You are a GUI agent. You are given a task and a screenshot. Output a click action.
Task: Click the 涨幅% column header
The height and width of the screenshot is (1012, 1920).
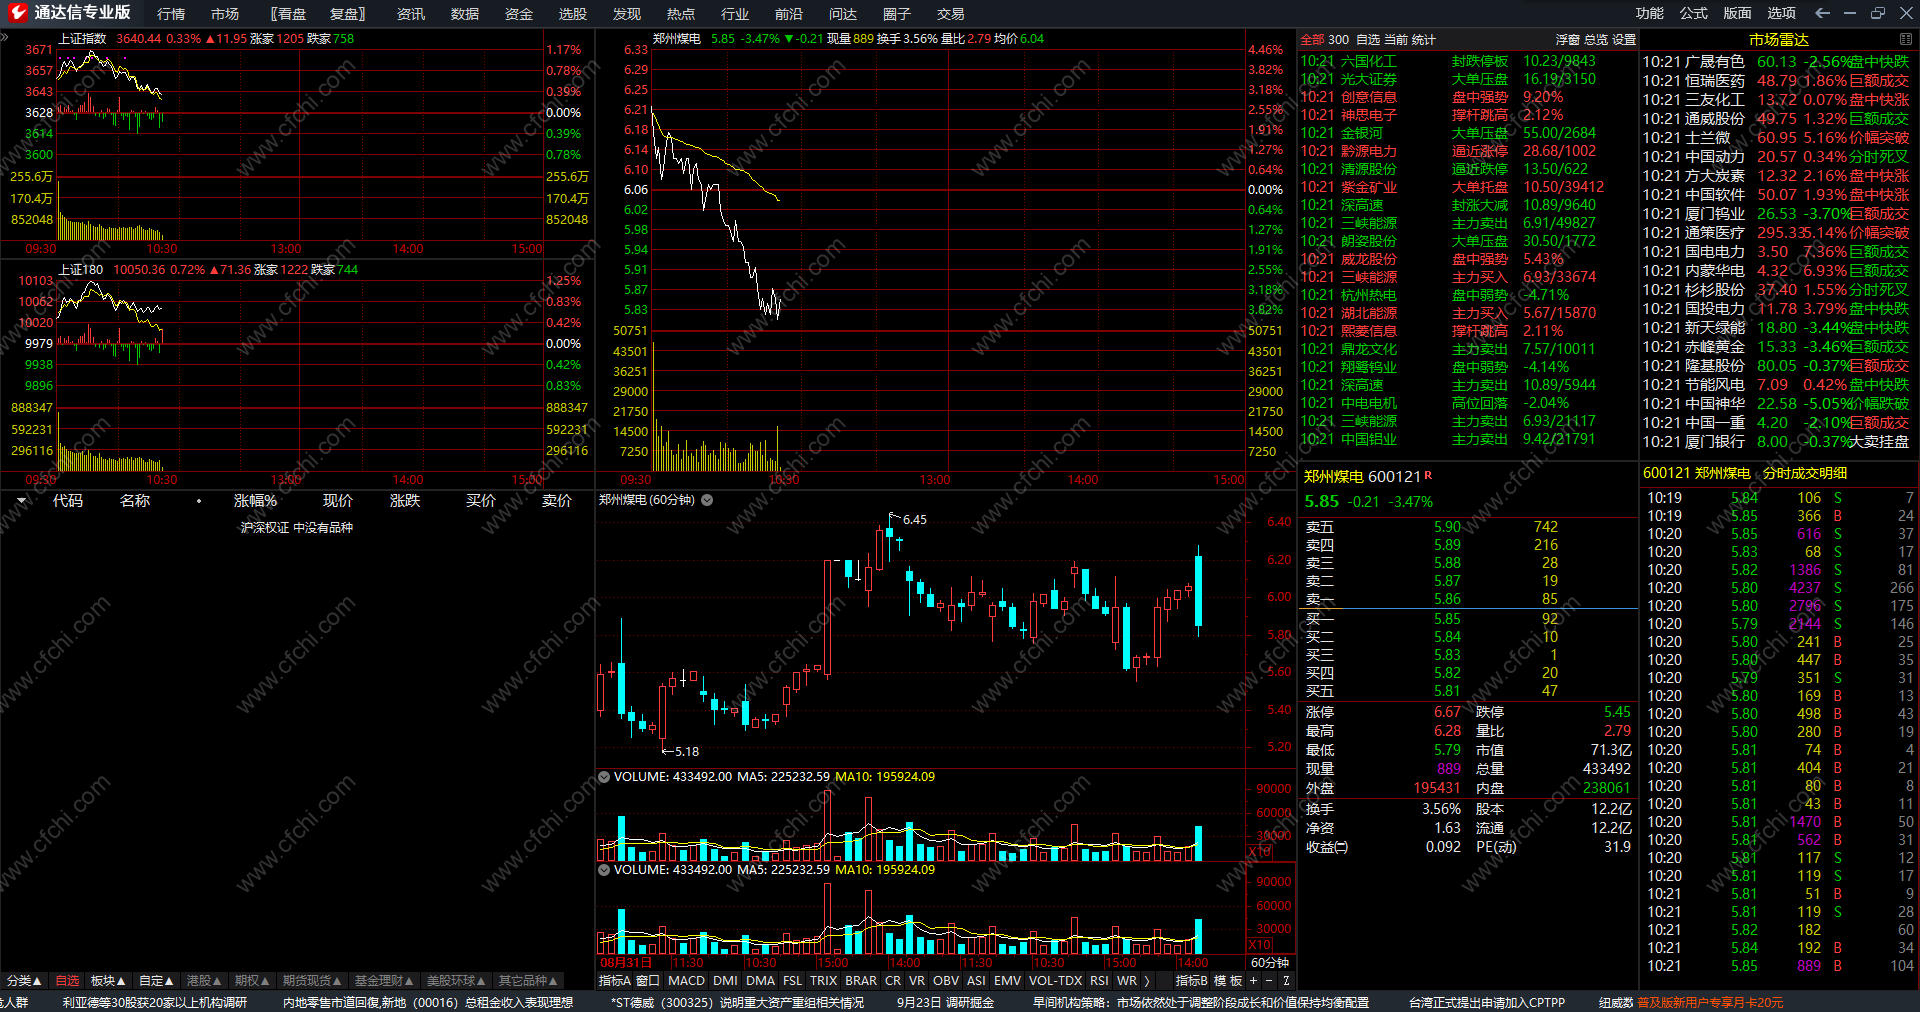pos(255,500)
